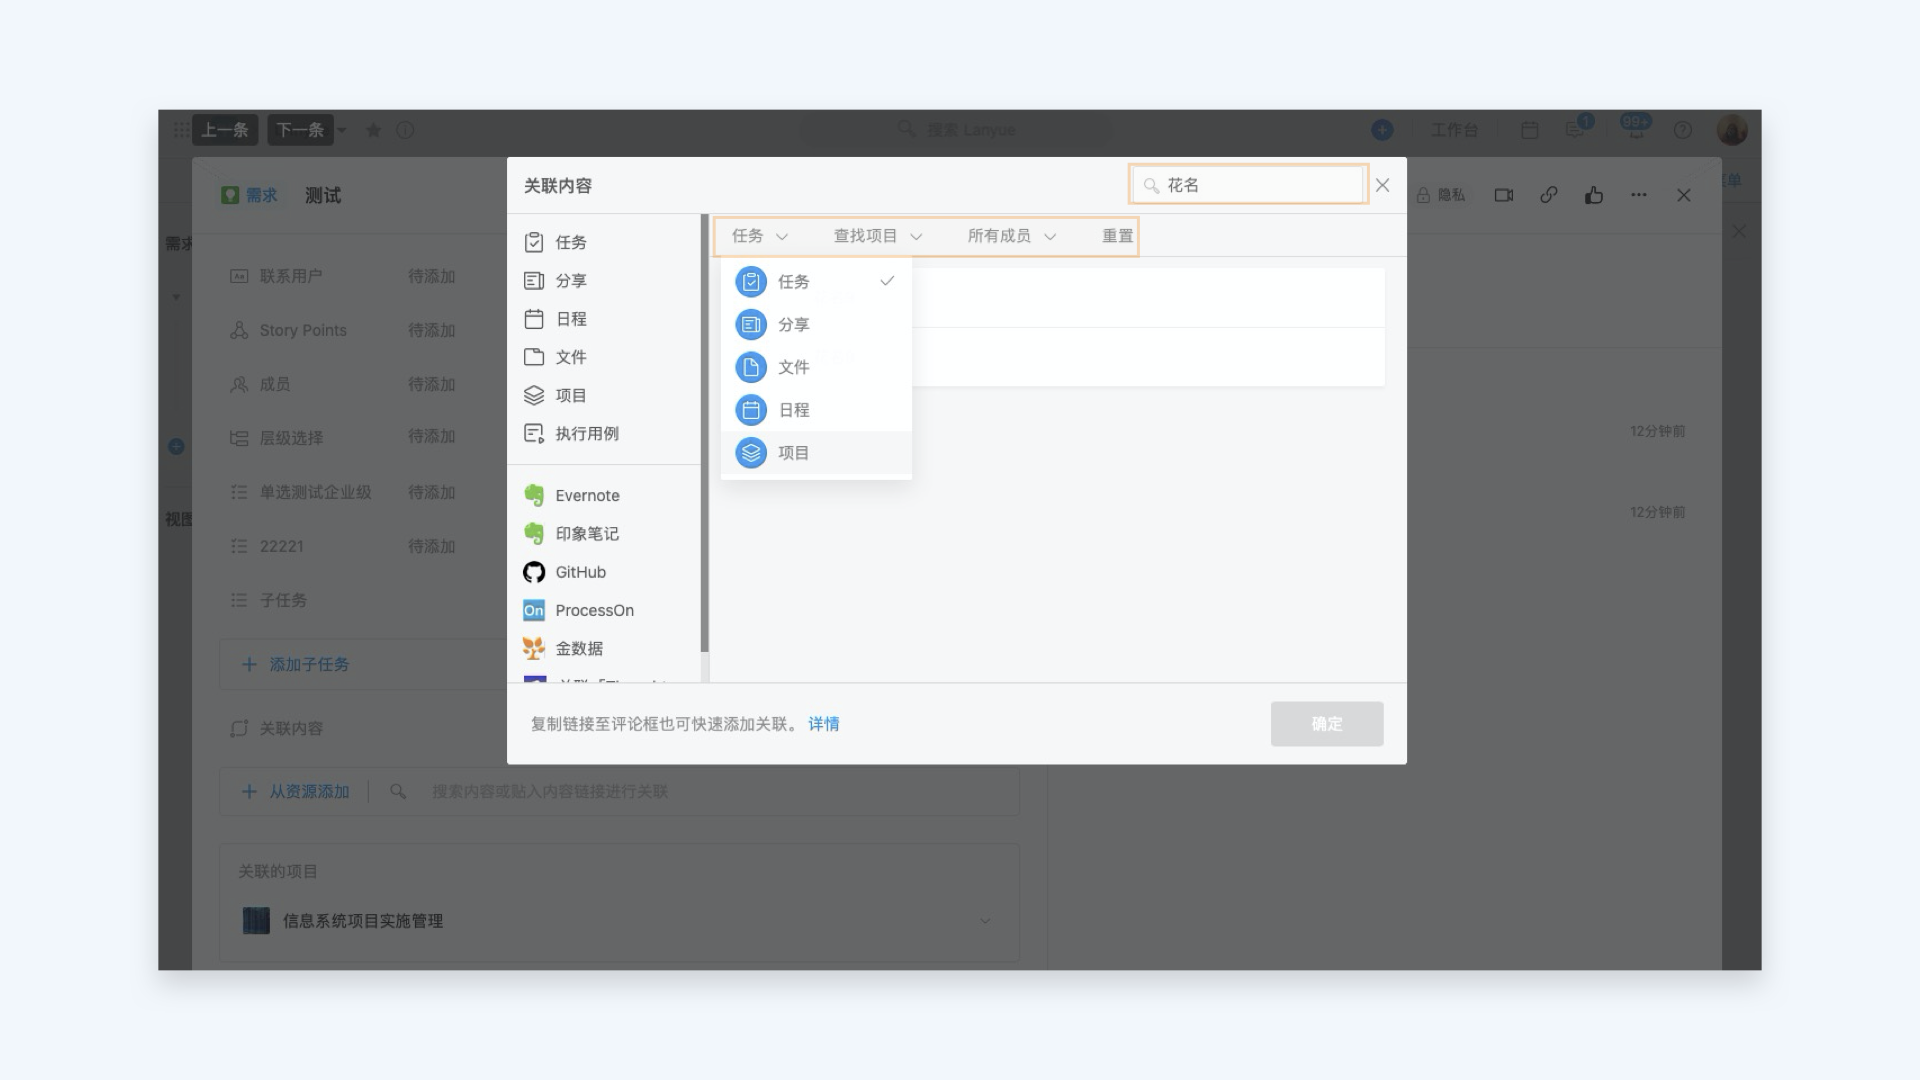Open the 印象笔记 integration
Screen dimensions: 1920x1080
[604, 533]
